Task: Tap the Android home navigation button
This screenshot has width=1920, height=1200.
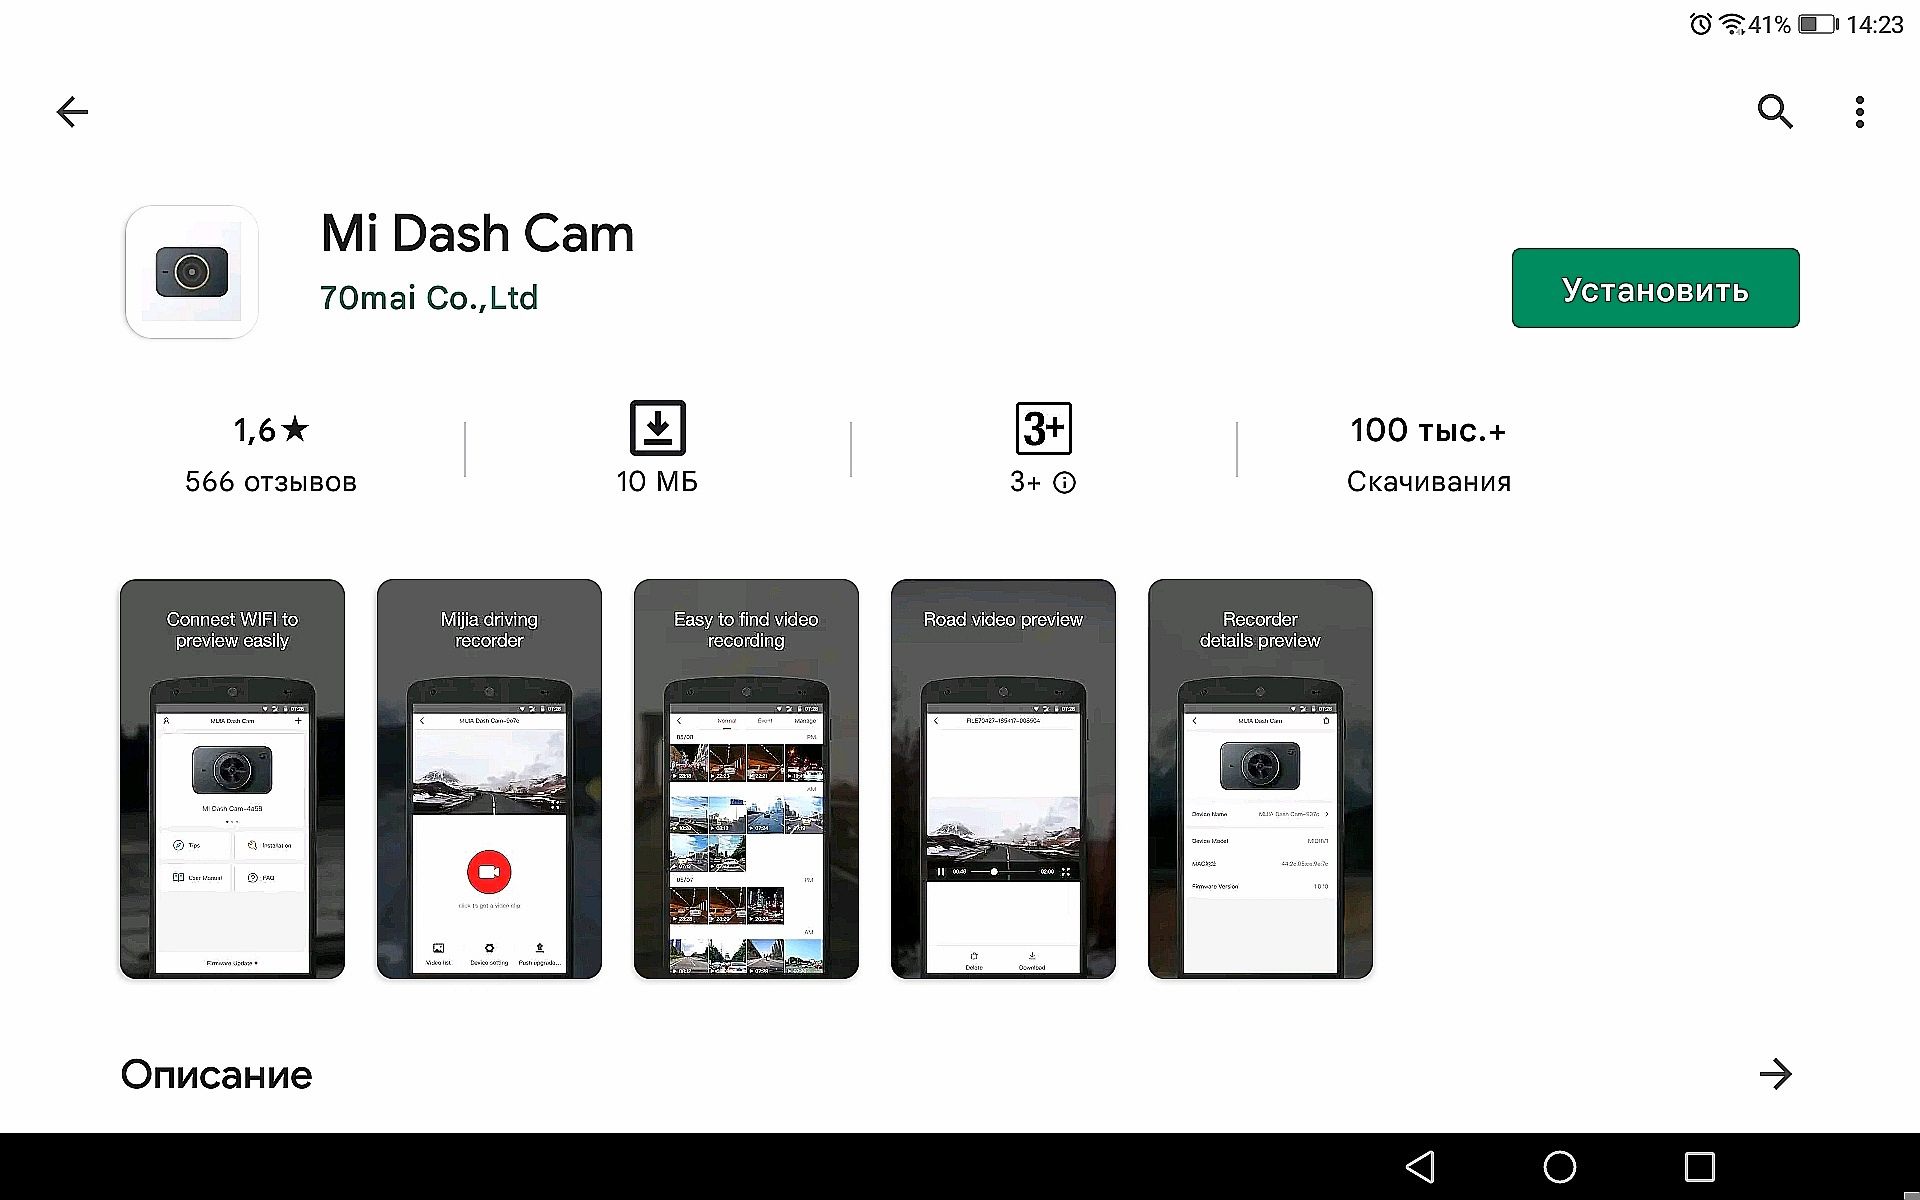Action: pos(1560,1167)
